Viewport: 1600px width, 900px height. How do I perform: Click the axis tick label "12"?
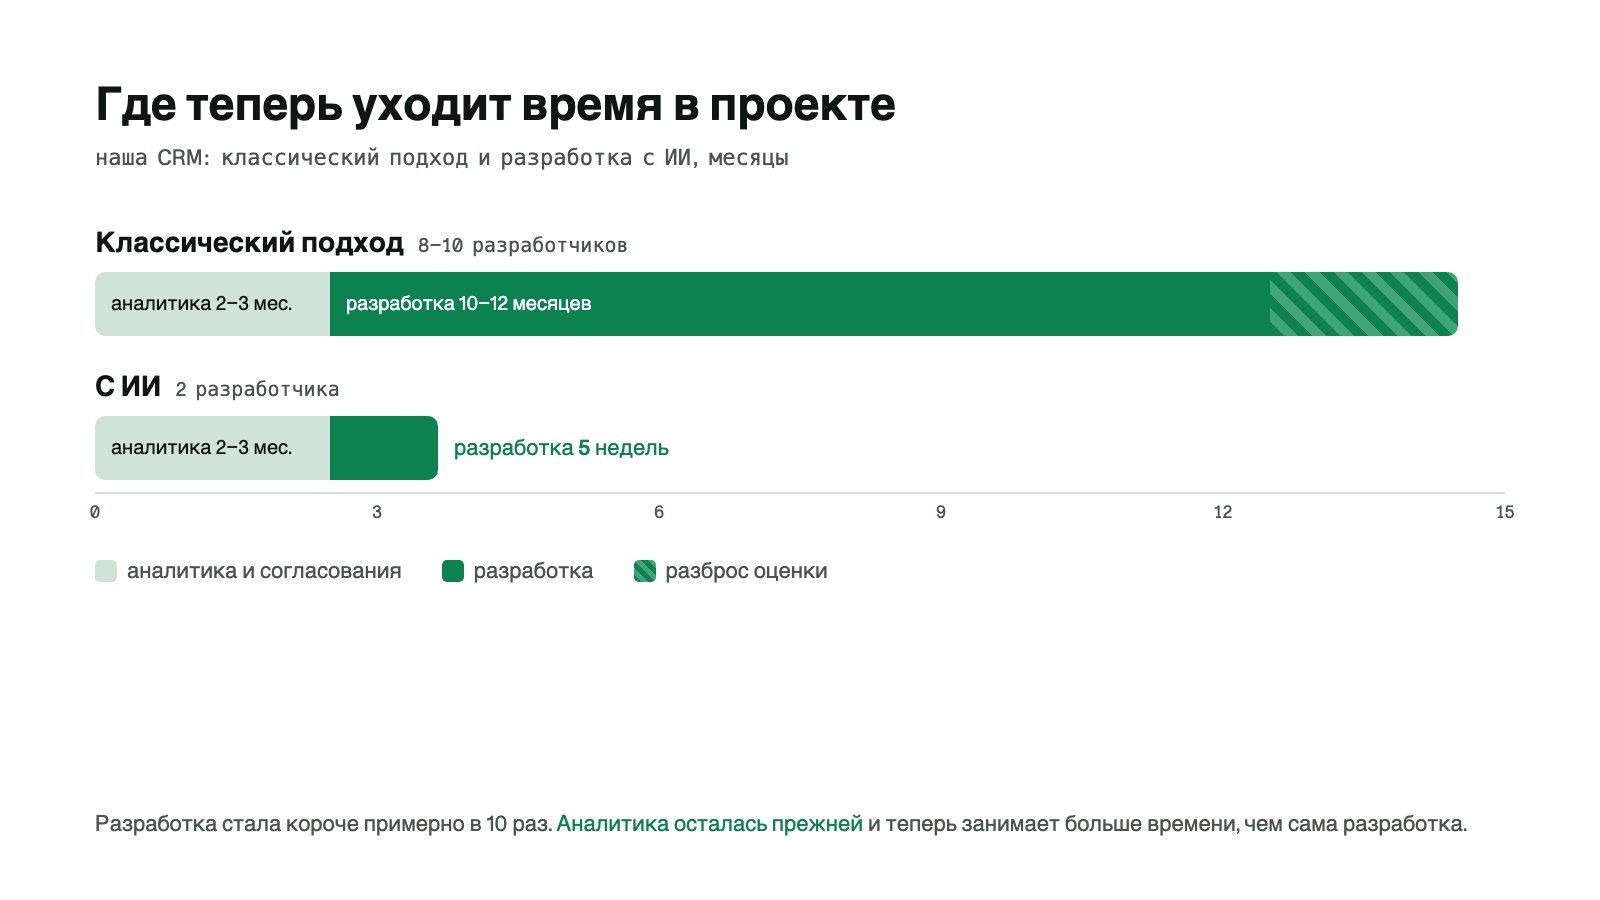tap(1223, 512)
